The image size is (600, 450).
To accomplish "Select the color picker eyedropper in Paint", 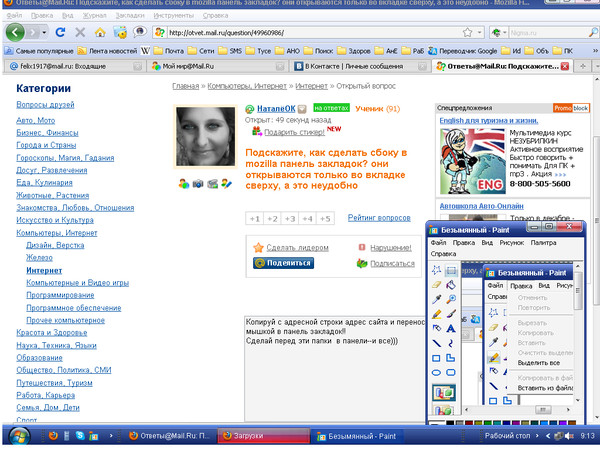I will [x=437, y=299].
